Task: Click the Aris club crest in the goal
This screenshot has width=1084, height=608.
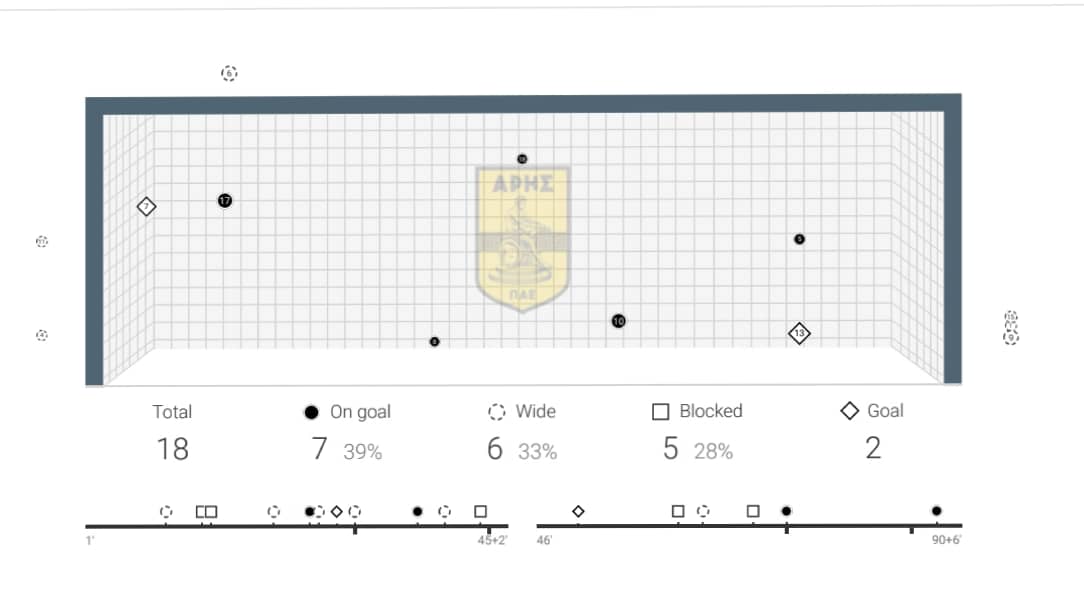Action: 522,238
